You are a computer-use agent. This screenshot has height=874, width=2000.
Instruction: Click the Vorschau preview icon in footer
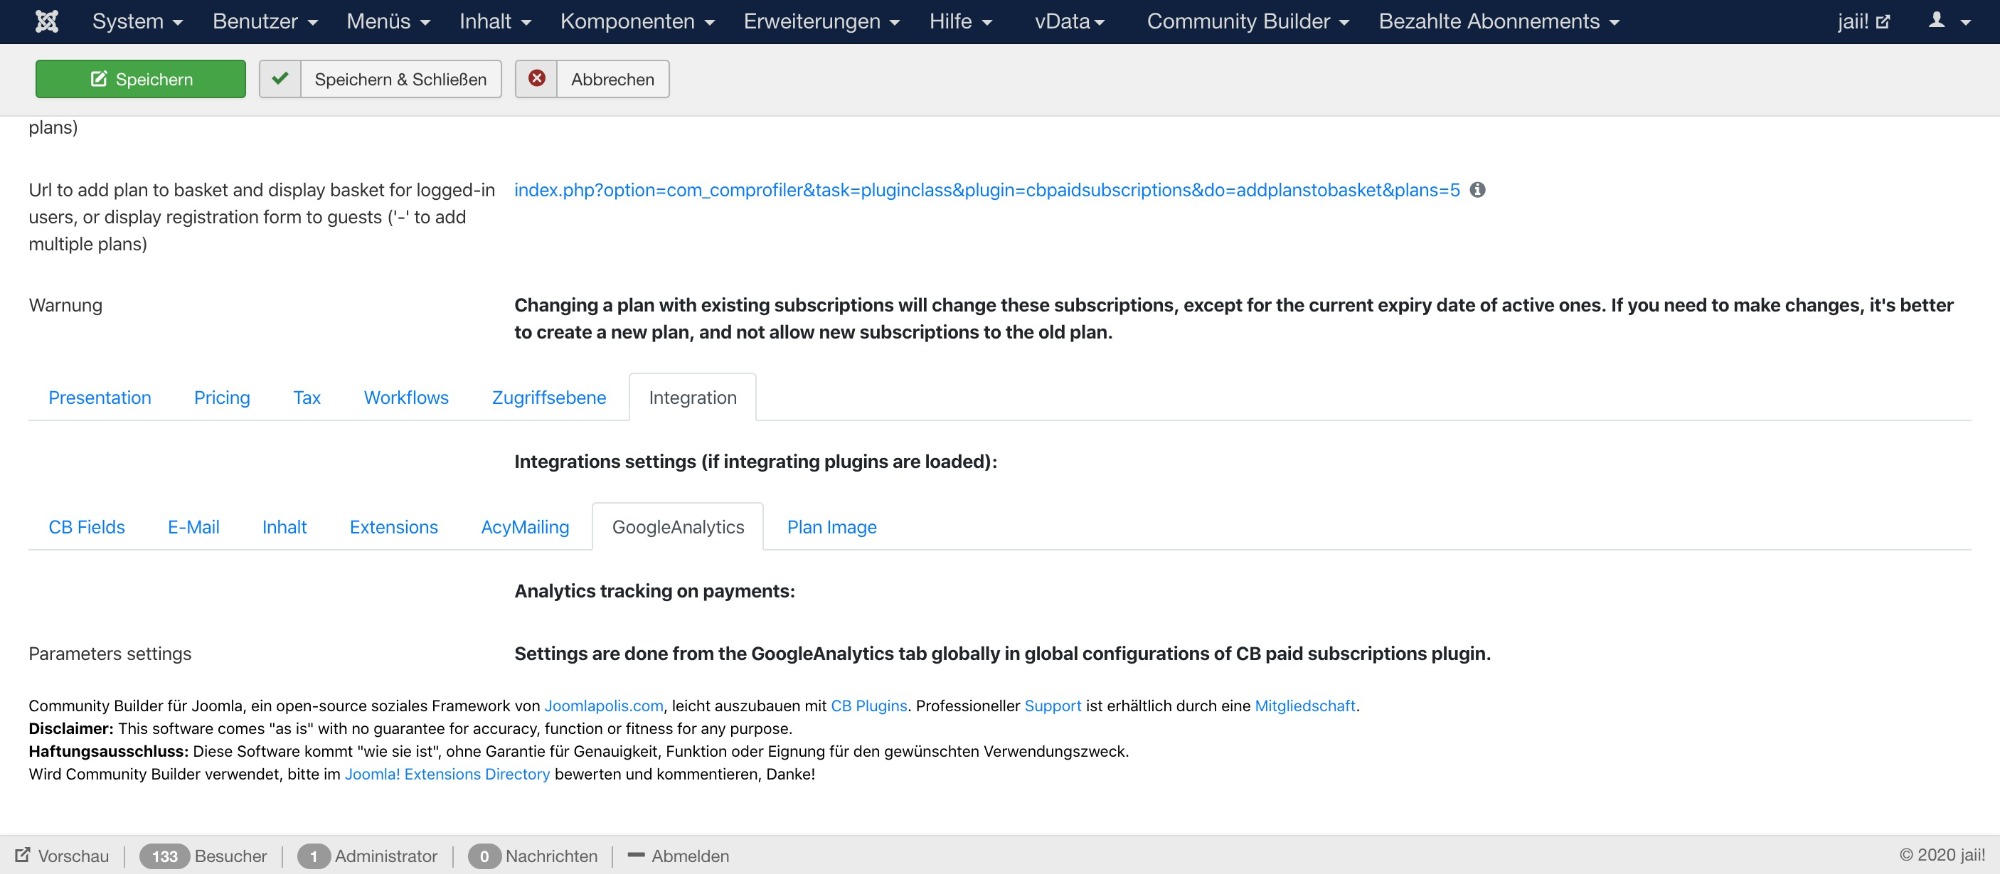[23, 855]
